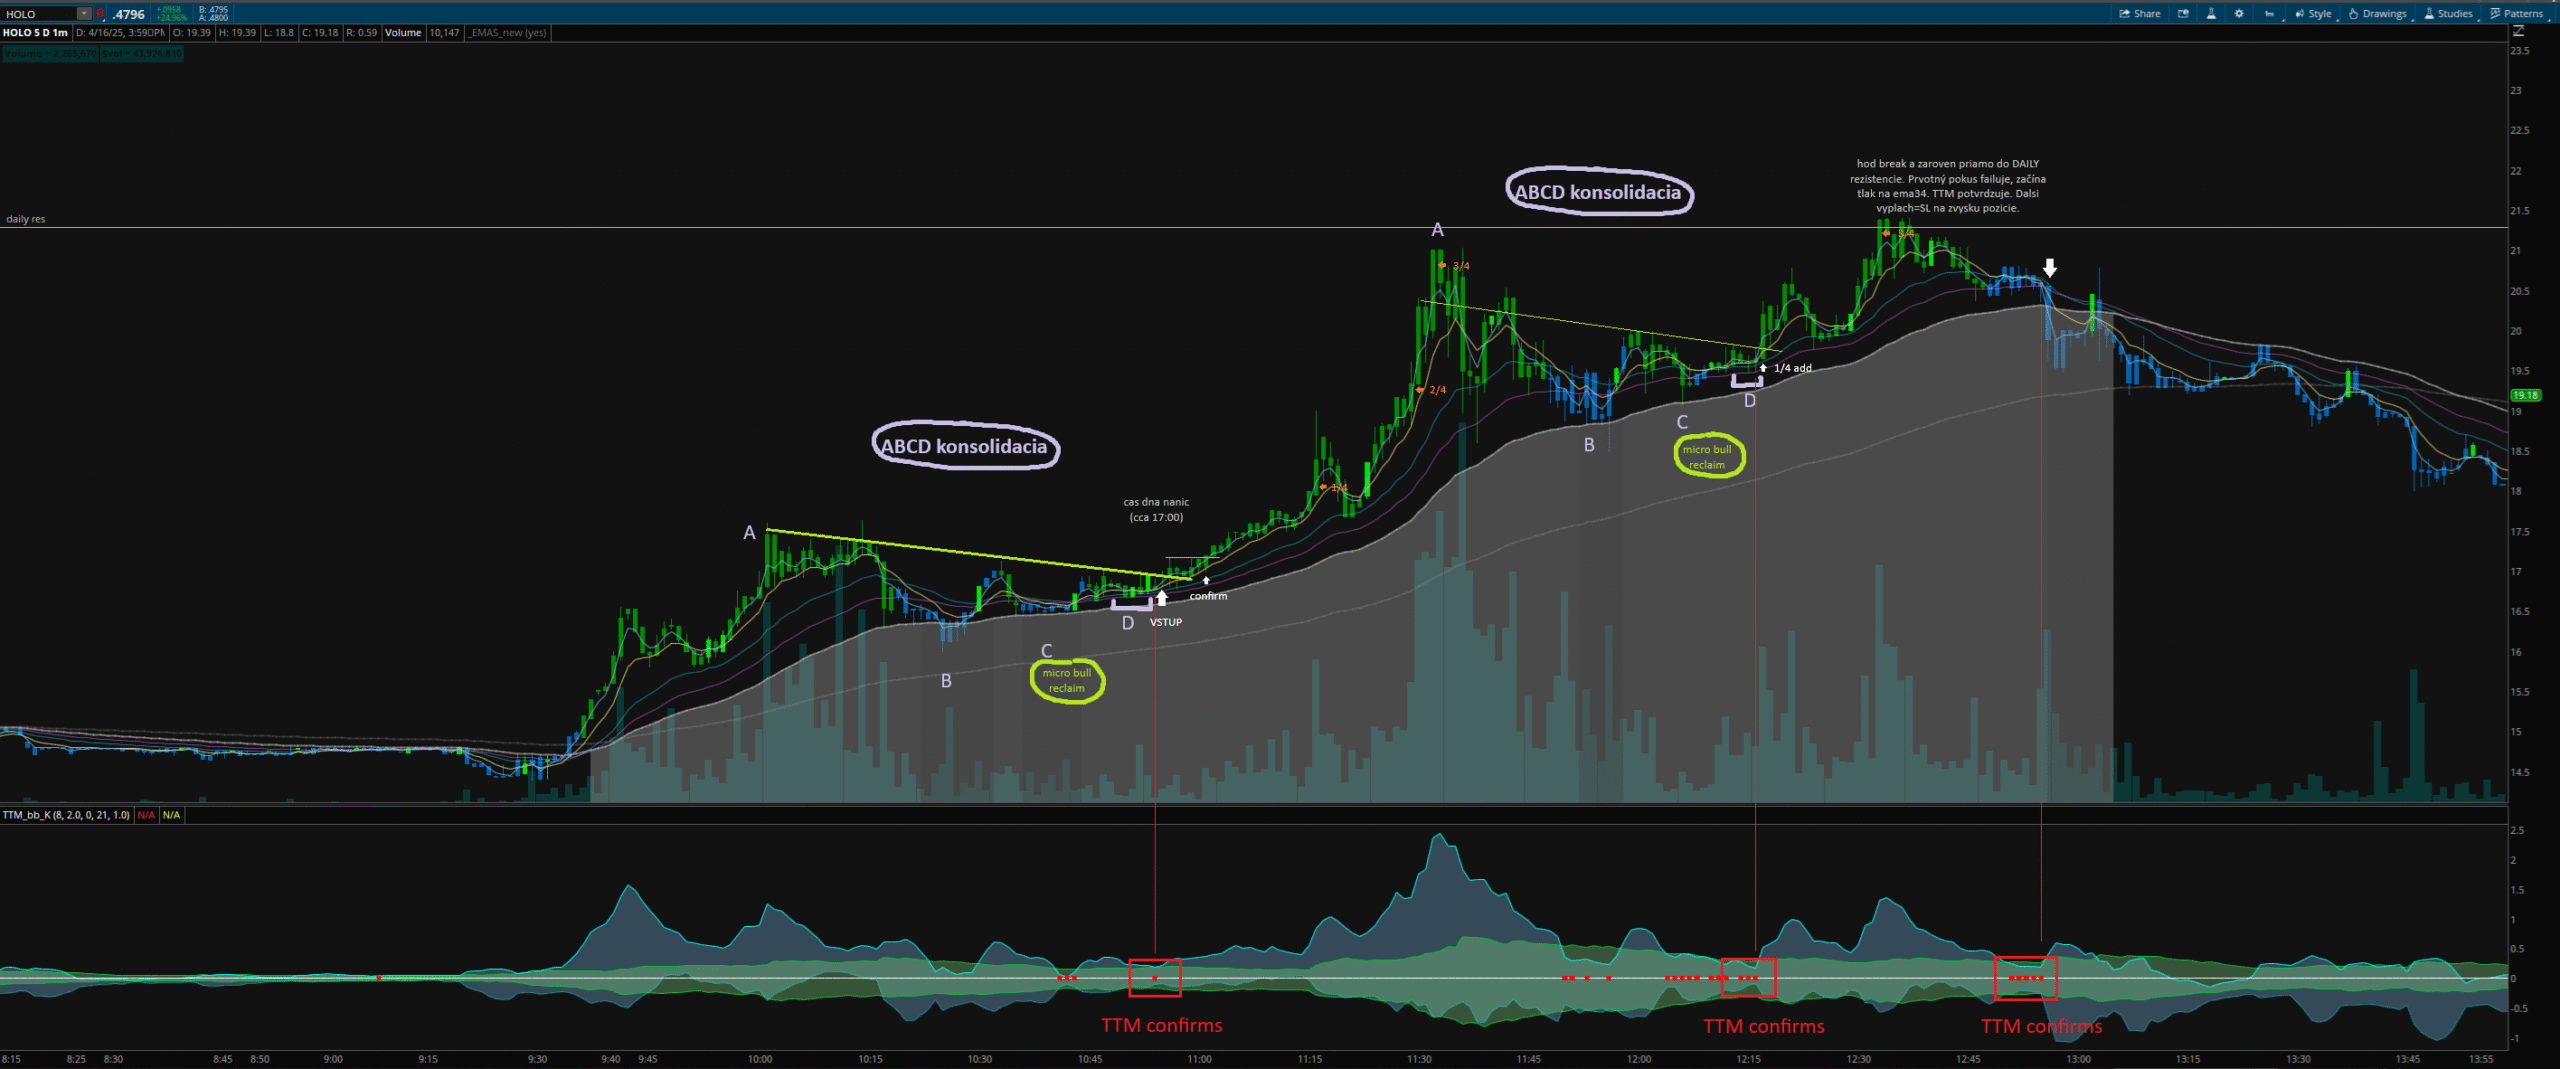Click the _EMAS_new (yes) study label

[x=508, y=33]
